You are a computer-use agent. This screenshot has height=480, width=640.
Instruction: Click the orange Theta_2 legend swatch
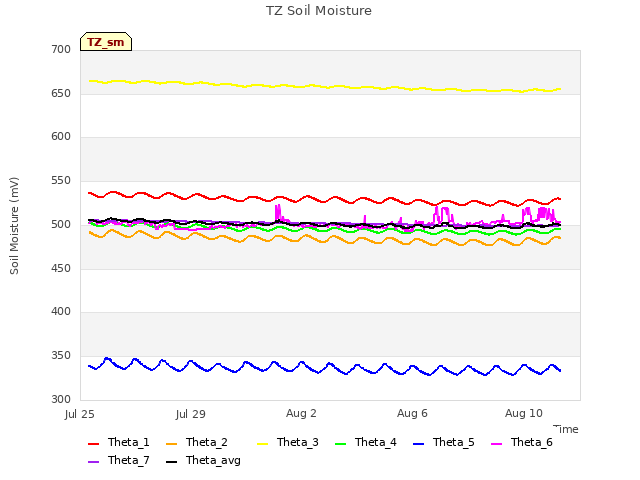pyautogui.click(x=171, y=444)
